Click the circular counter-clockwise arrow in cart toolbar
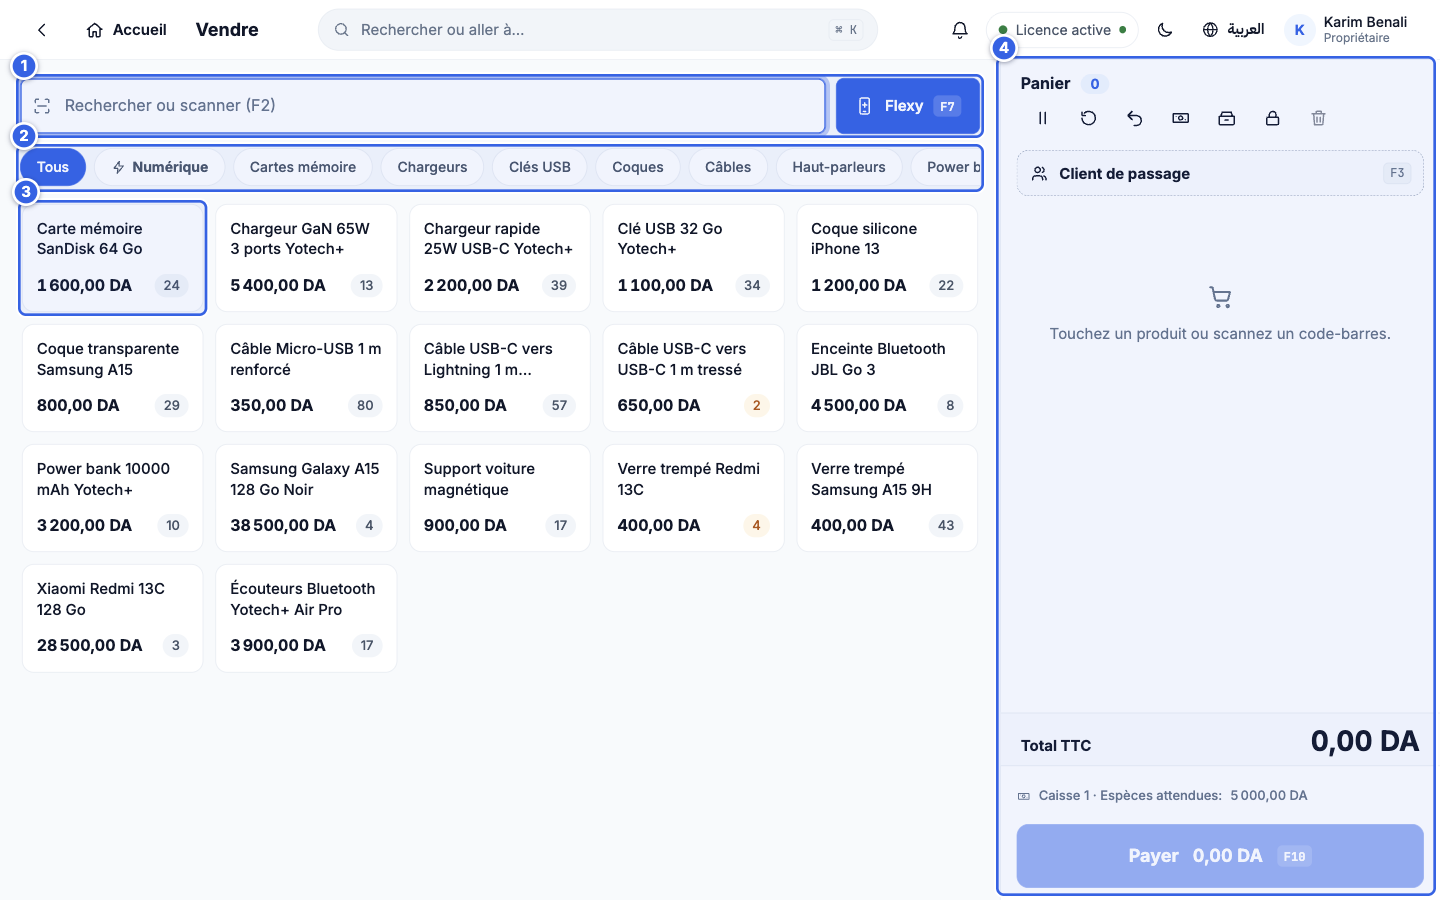 tap(1088, 118)
